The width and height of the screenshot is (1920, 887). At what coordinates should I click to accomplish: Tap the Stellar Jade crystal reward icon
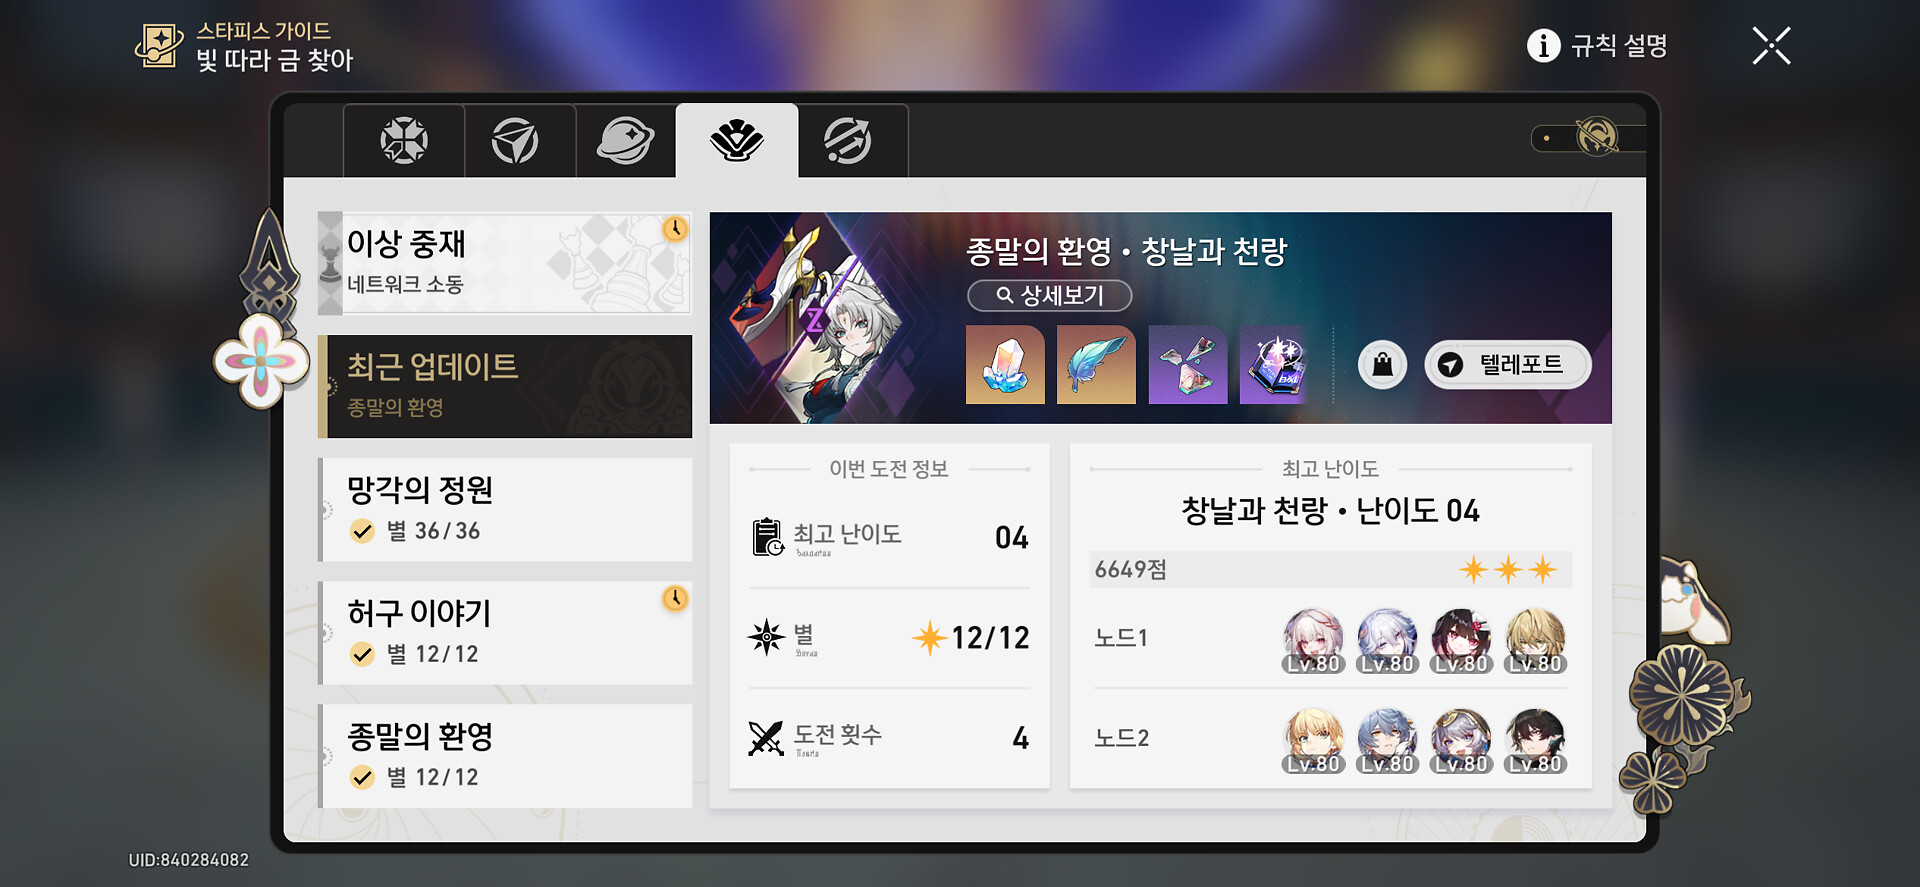coord(1005,365)
